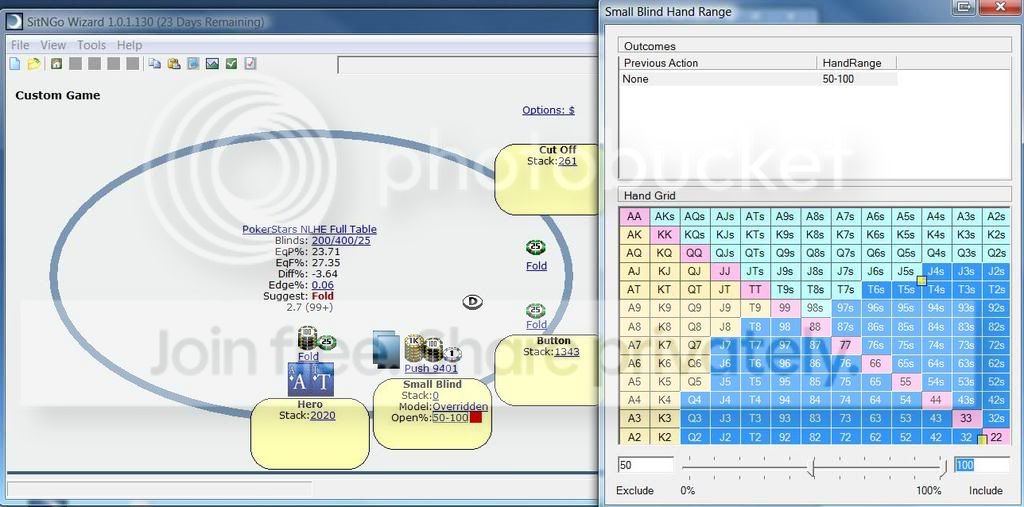Click the Hero's posted chips above Fold

316,338
